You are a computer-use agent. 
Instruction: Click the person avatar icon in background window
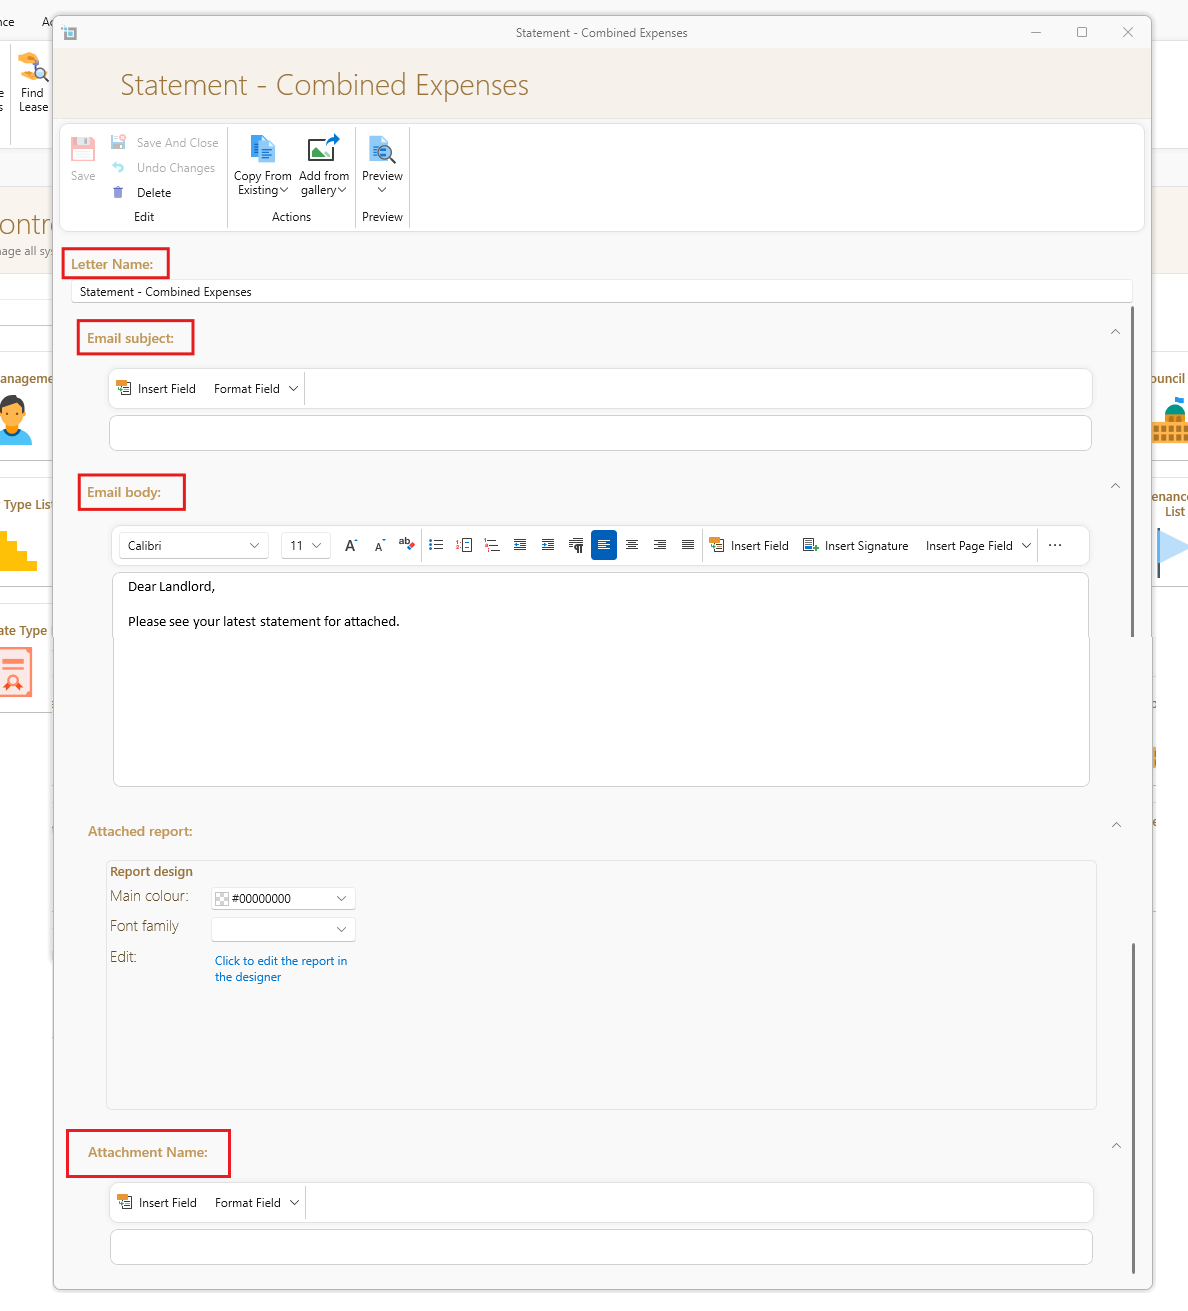[x=14, y=419]
